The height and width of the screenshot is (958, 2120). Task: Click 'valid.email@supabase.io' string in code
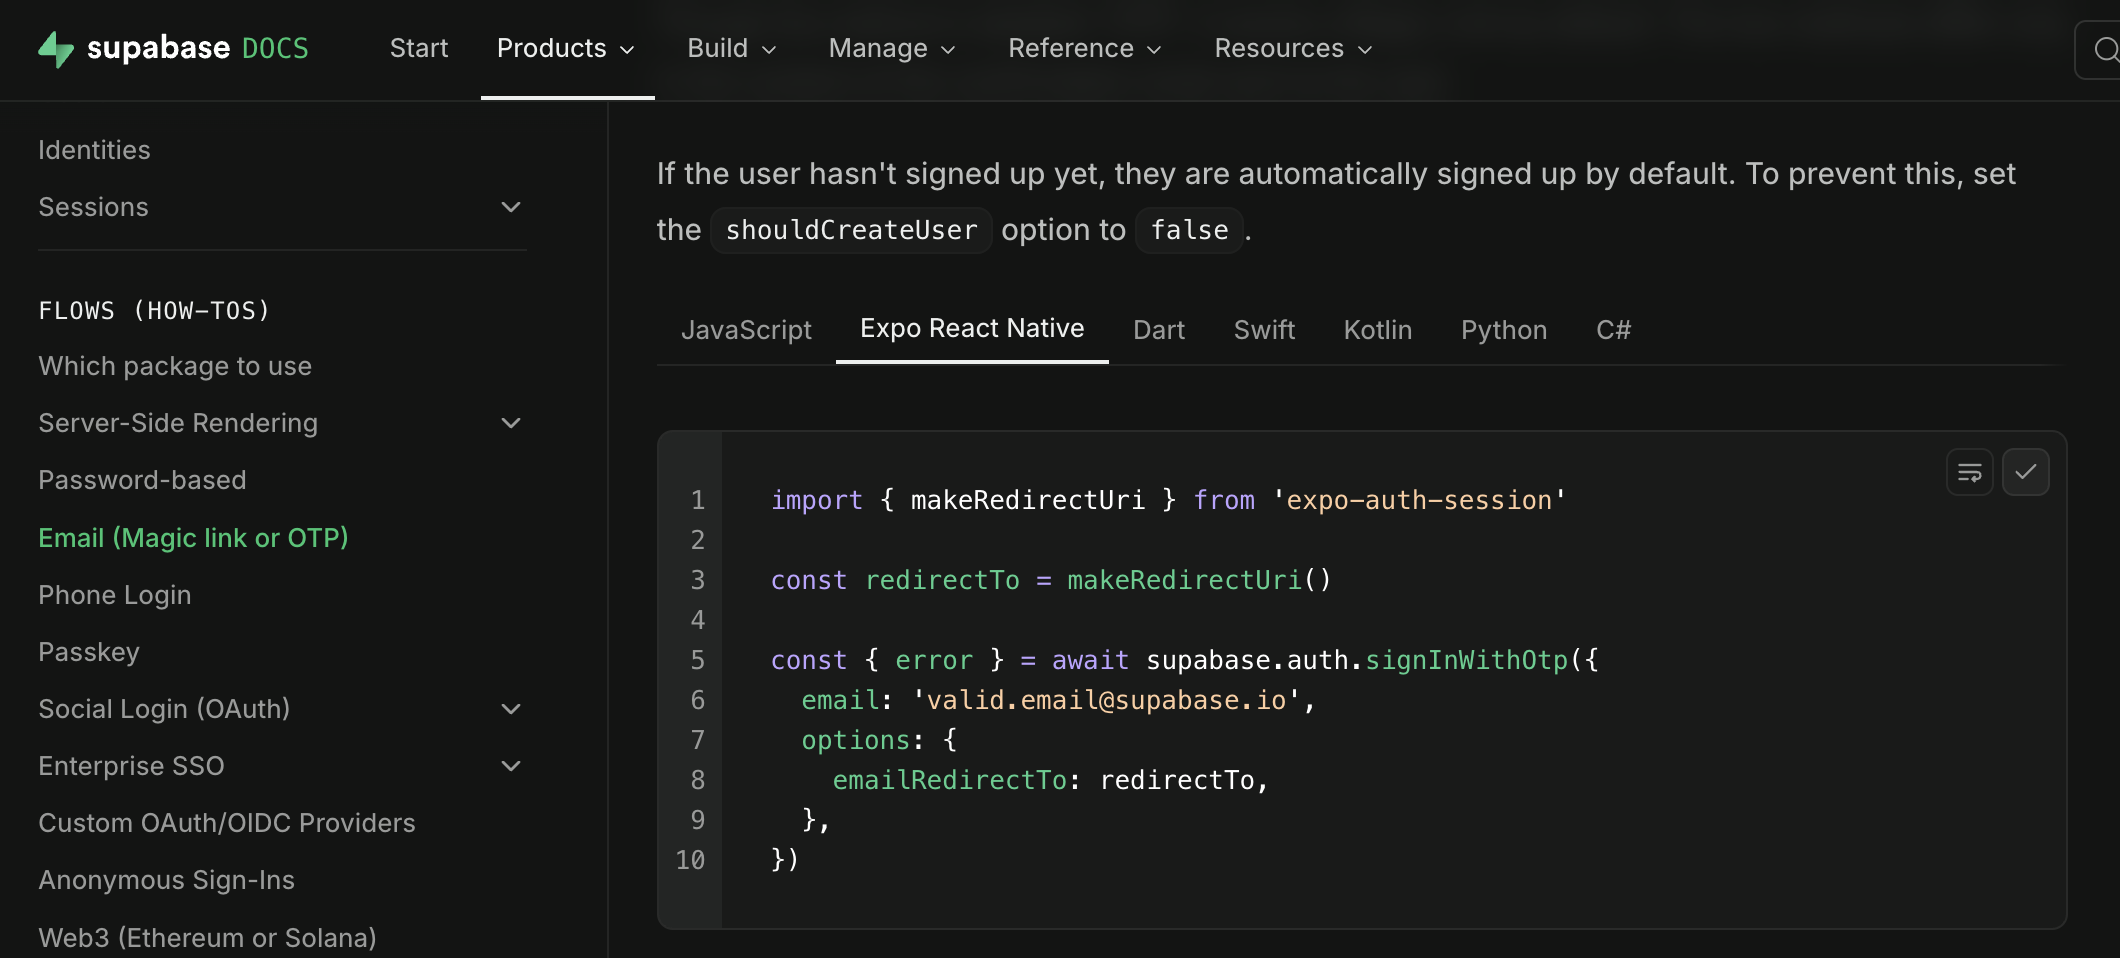click(1106, 700)
